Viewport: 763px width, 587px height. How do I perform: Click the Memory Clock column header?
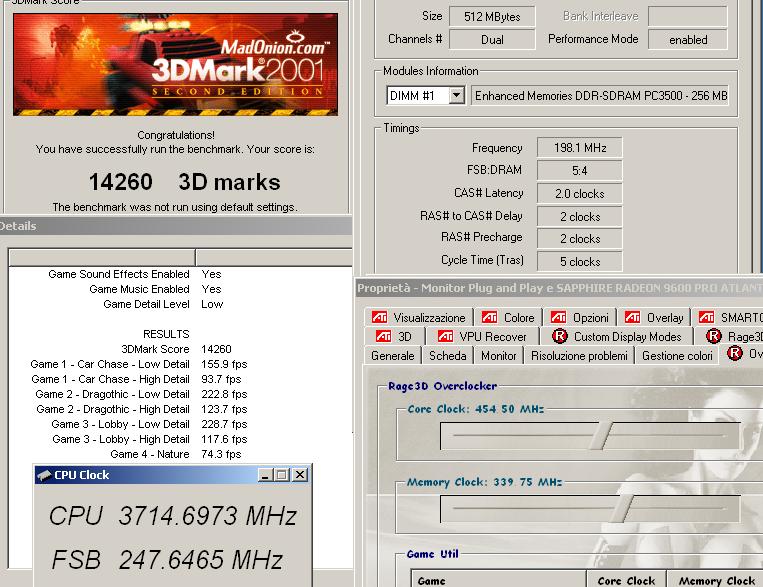pos(715,580)
